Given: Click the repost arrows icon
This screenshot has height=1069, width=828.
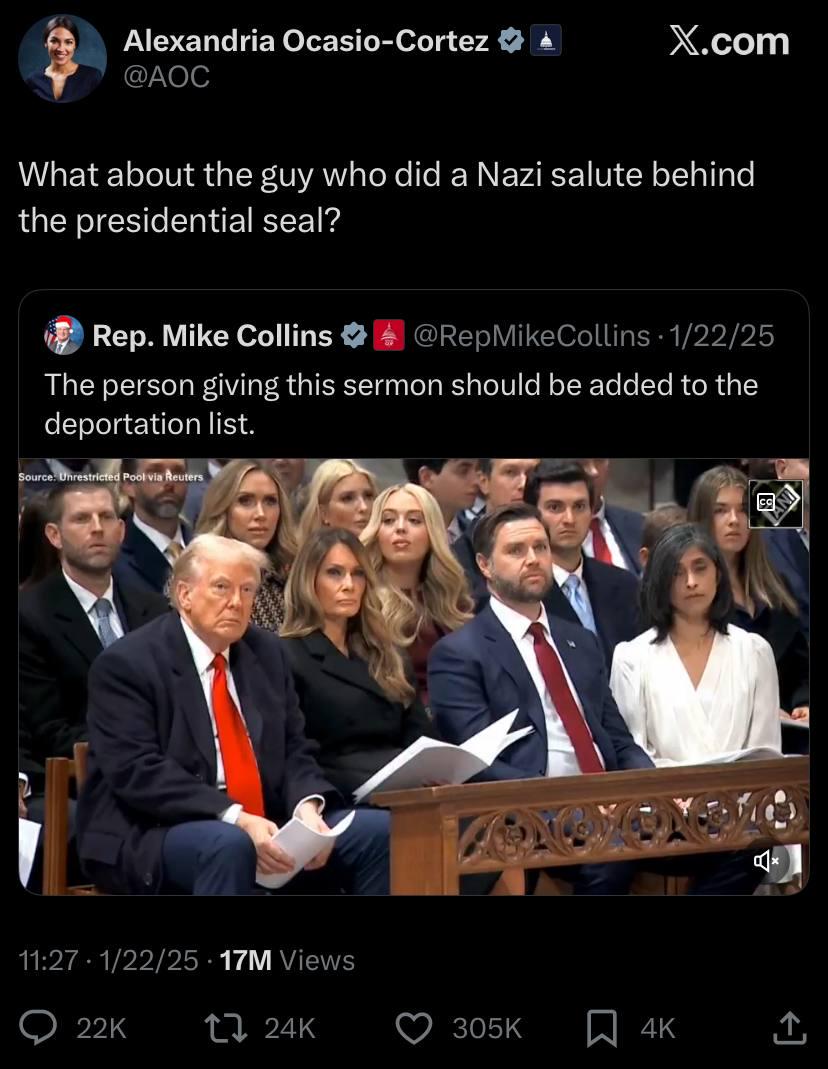Looking at the screenshot, I should (226, 1028).
